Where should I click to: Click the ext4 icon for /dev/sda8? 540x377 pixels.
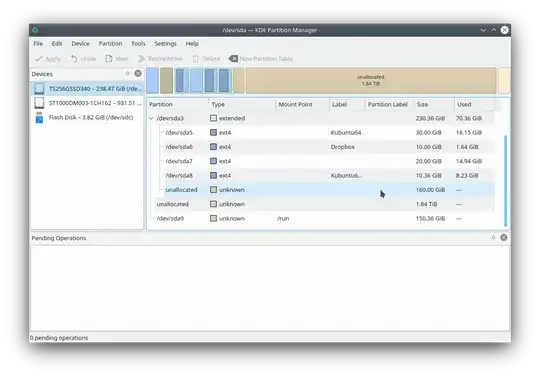214,176
